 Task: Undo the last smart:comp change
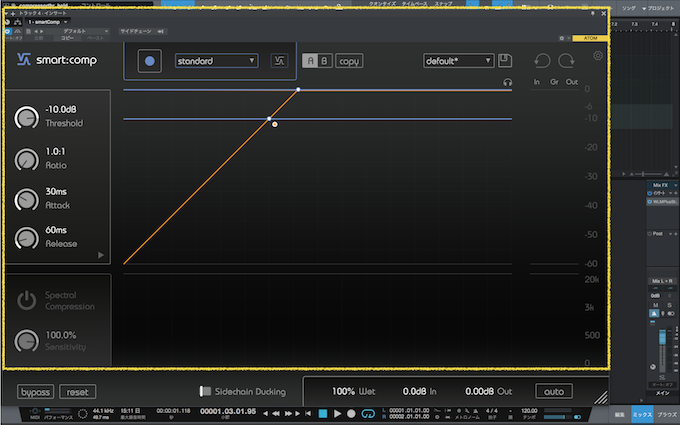pos(542,61)
